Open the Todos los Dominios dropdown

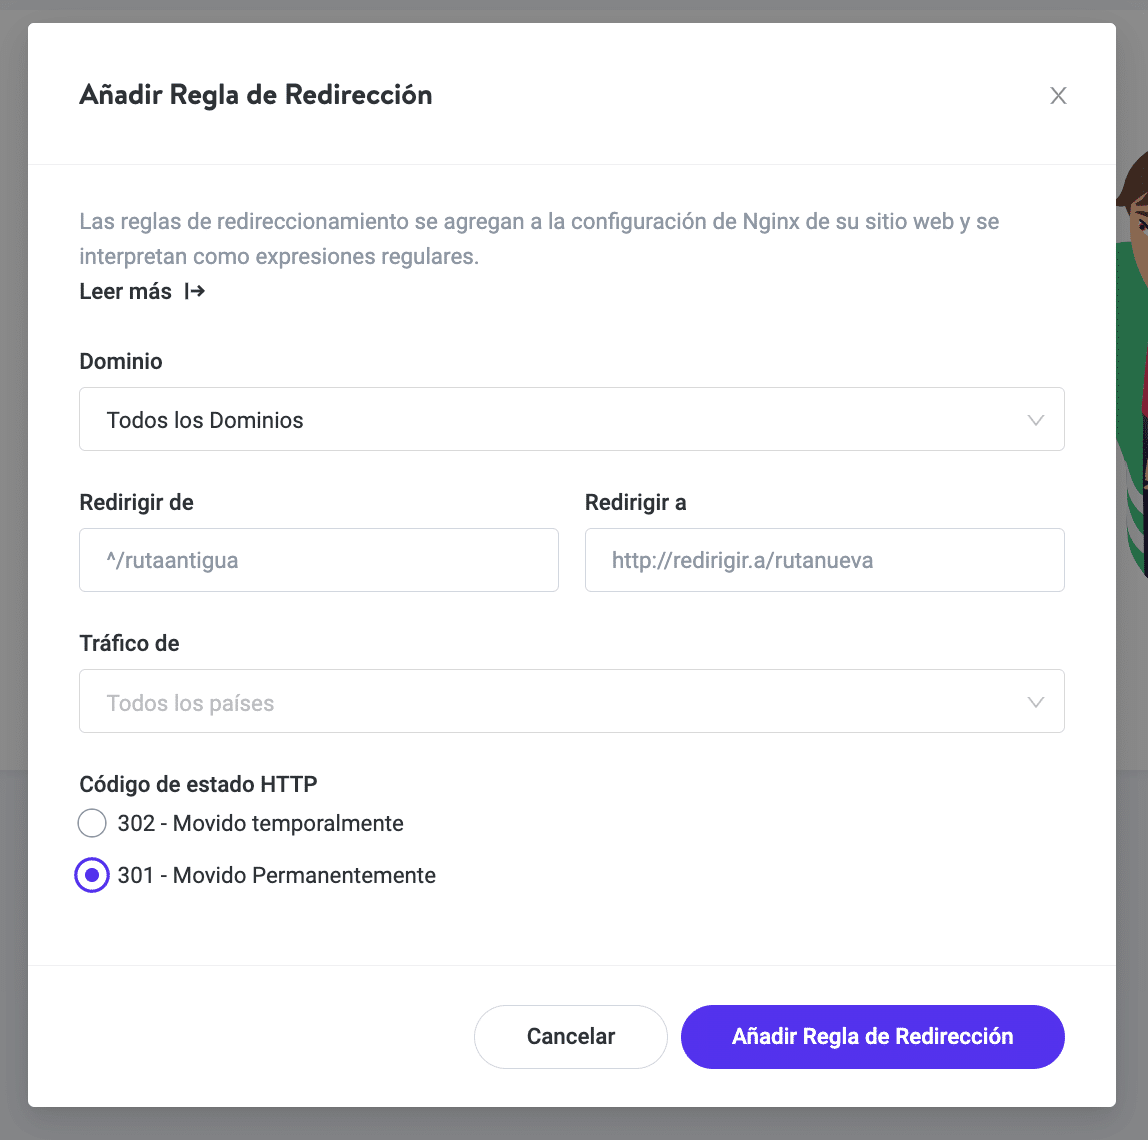tap(571, 420)
